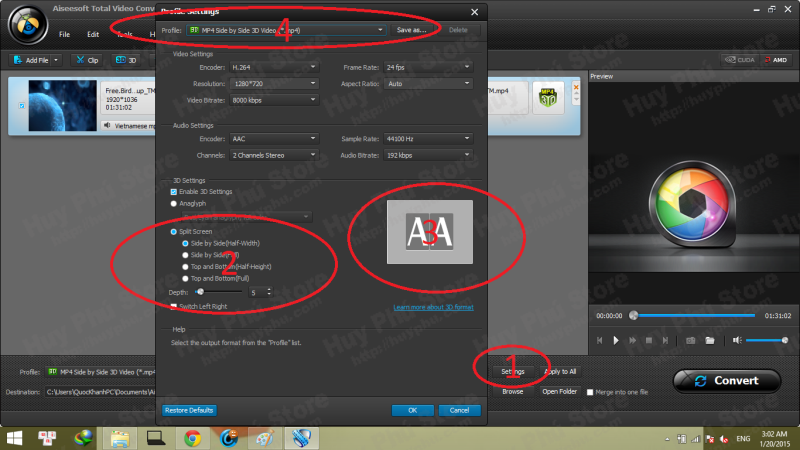Click the MP4 3D format icon
Image resolution: width=800 pixels, height=450 pixels.
pos(548,97)
